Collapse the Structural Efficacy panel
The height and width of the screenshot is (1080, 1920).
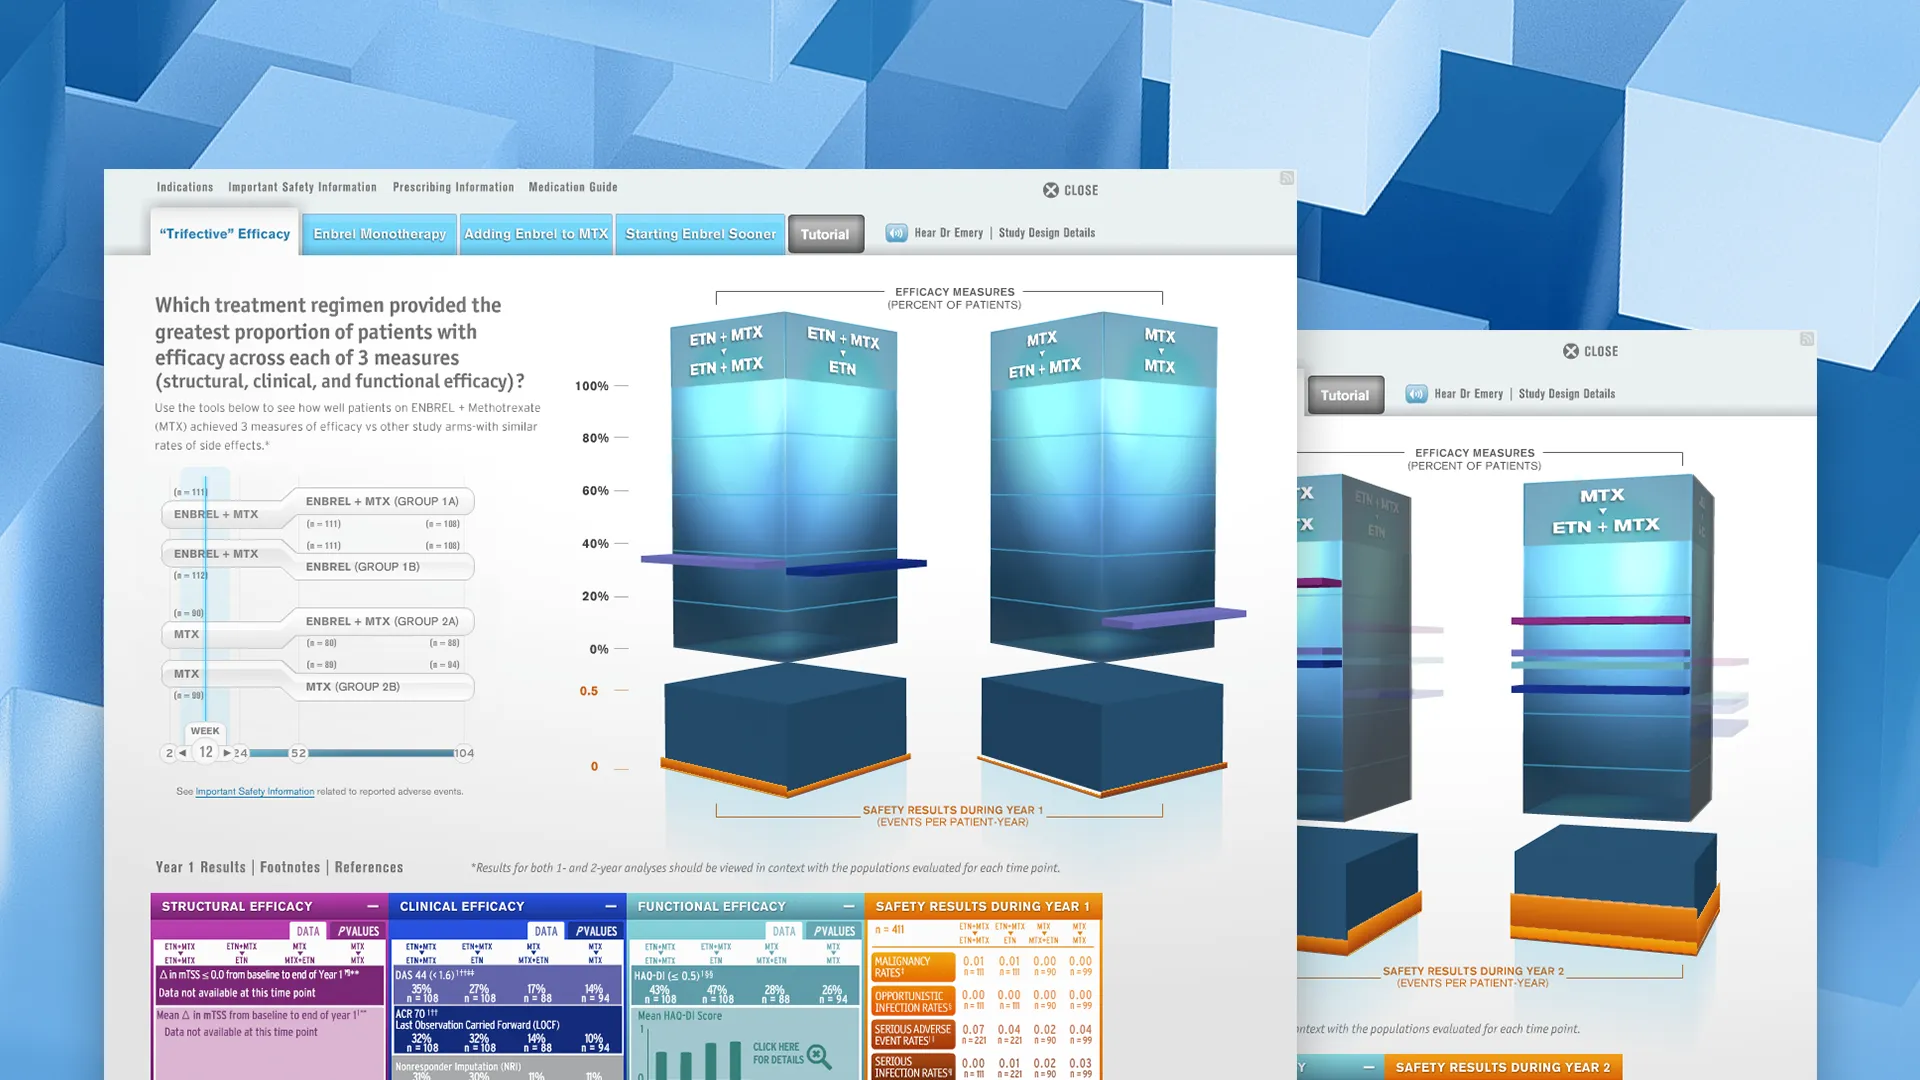coord(372,906)
